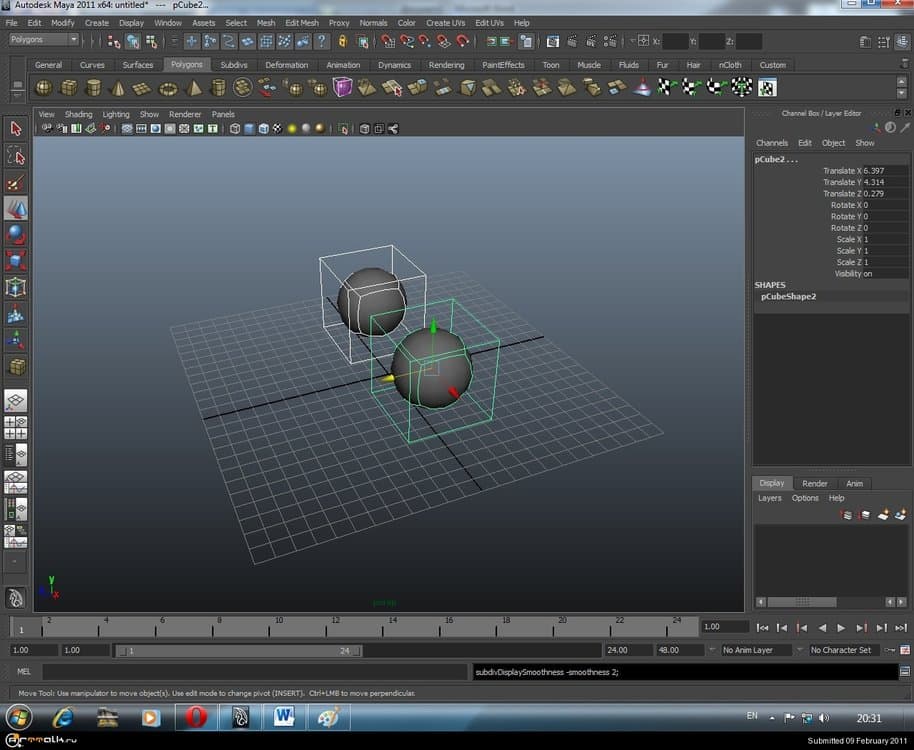
Task: Toggle the auto keyframe button
Action: click(890, 650)
